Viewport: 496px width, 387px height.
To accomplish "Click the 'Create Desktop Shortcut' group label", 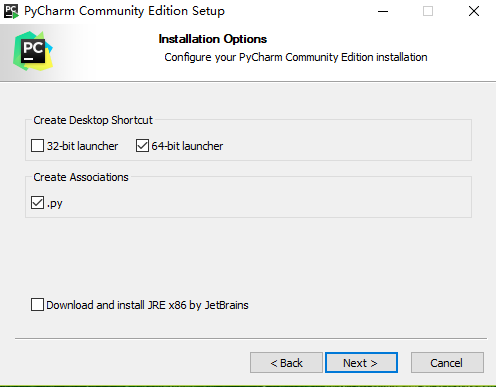I will [x=93, y=120].
